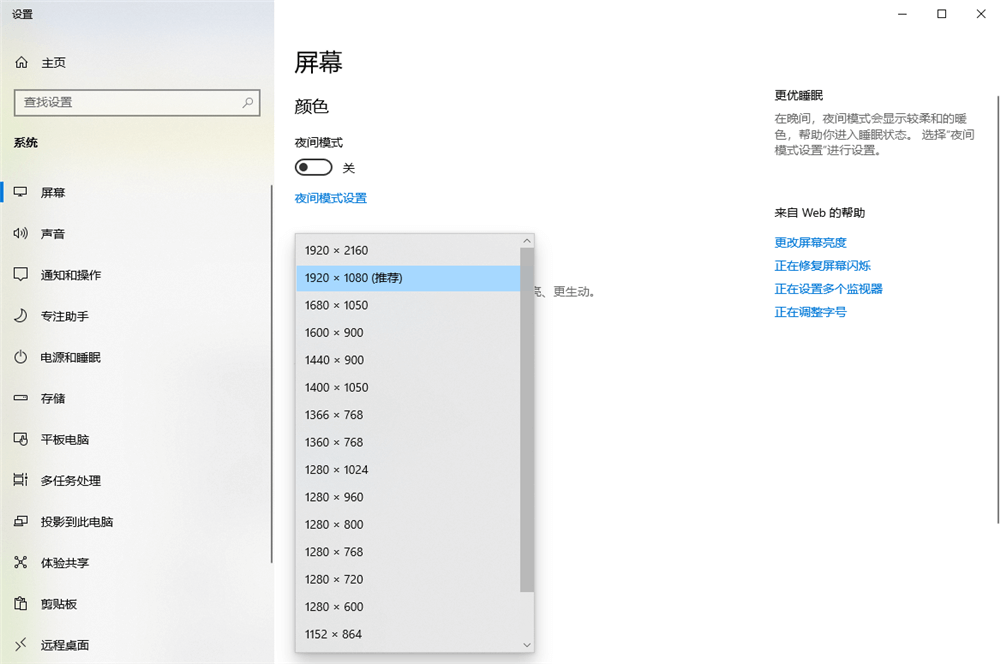This screenshot has height=664, width=1000.
Task: Click the 电源和睡眠 power icon
Action: coord(22,357)
